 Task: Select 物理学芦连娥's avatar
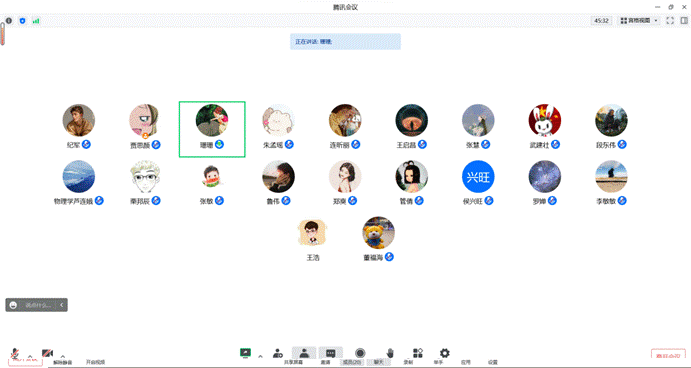pyautogui.click(x=78, y=176)
